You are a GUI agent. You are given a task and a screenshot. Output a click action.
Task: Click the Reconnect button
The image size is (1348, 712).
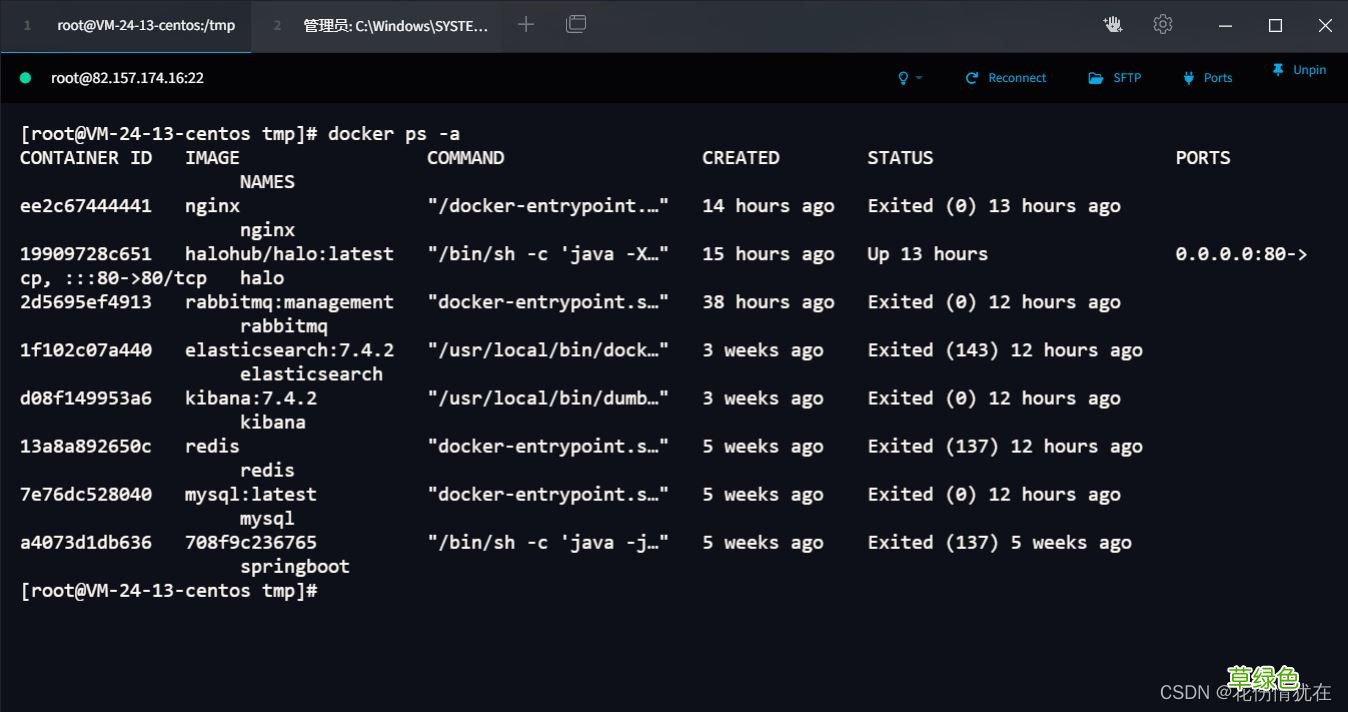click(1006, 78)
